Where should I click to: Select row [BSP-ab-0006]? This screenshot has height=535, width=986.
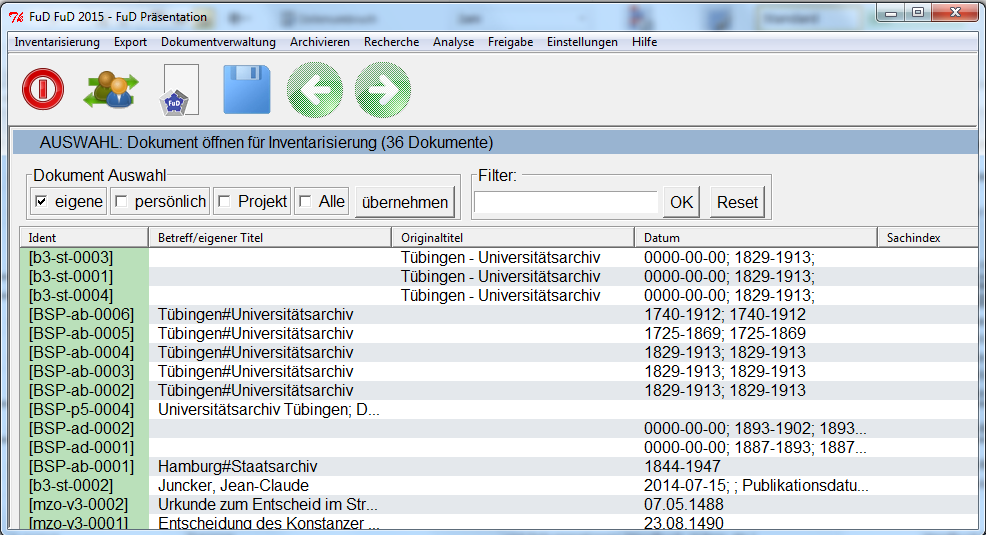pyautogui.click(x=499, y=314)
